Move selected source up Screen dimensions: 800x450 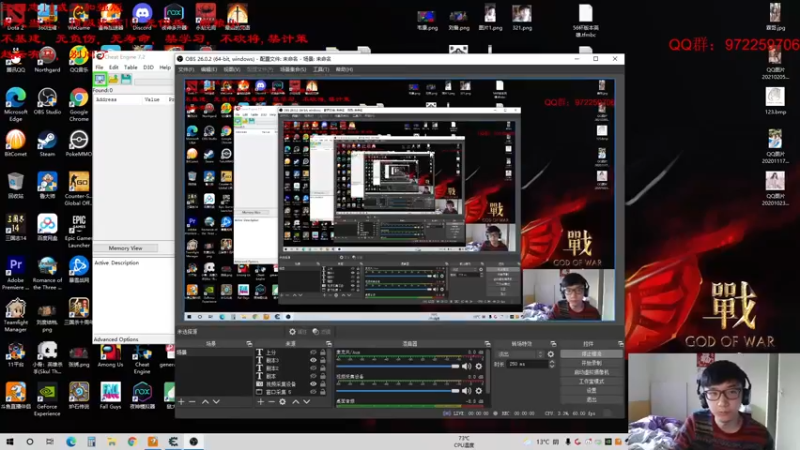tap(295, 402)
